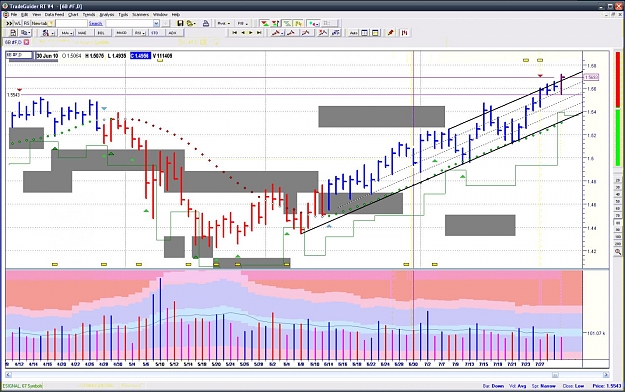Click the red down-triangle marker near 1.5543
Image resolution: width=625 pixels, height=392 pixels.
20,90
